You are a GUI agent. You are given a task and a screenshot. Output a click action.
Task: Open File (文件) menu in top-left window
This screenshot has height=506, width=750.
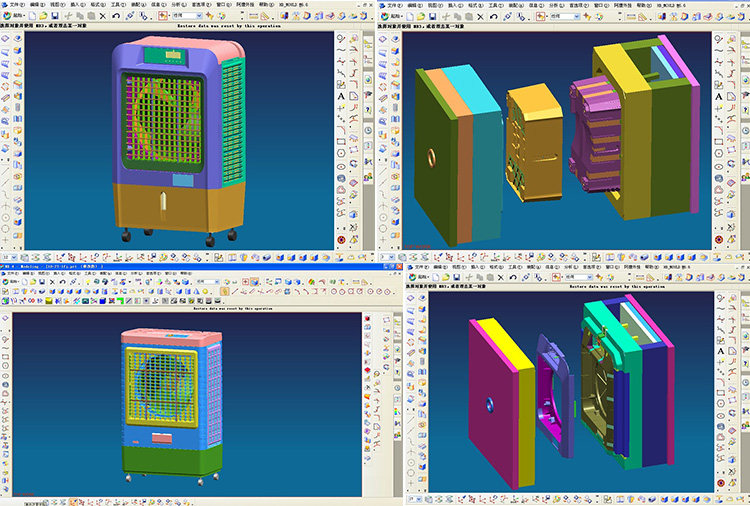pos(18,4)
